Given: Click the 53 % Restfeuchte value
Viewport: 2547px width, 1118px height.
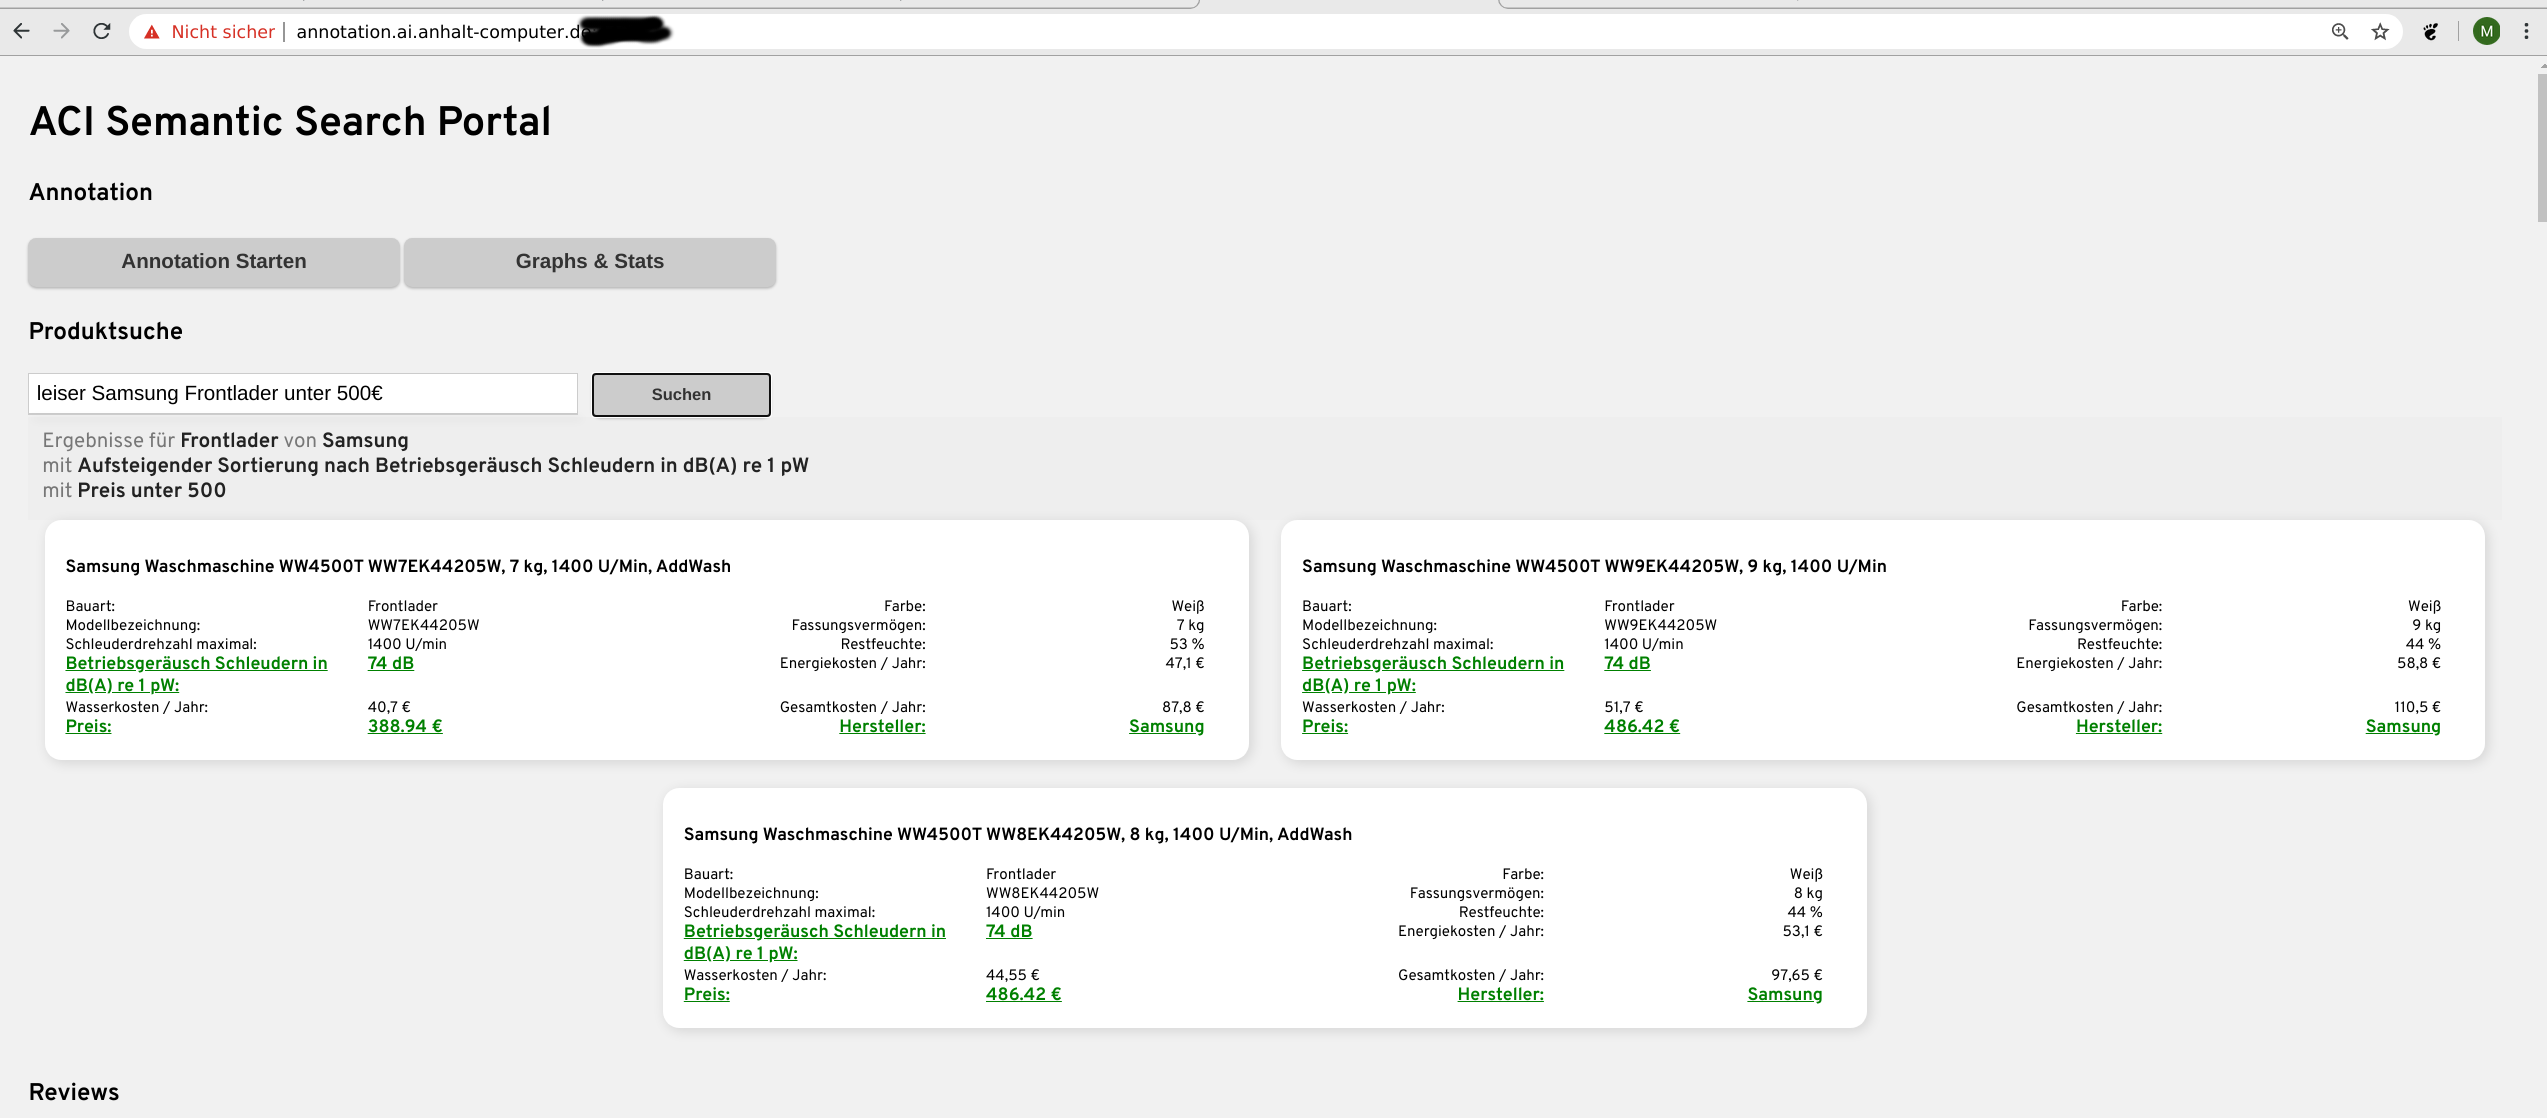Looking at the screenshot, I should [1187, 644].
